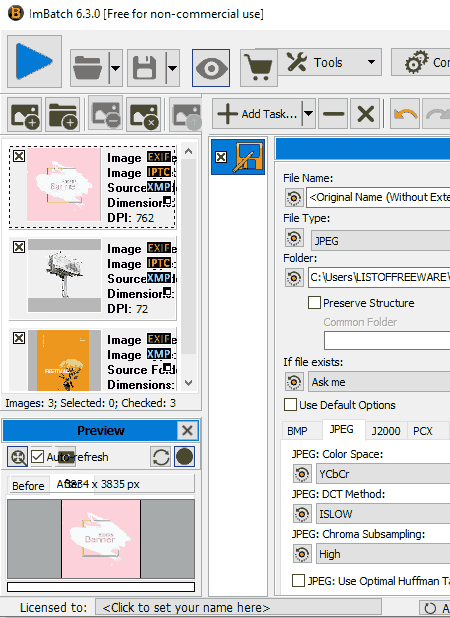The width and height of the screenshot is (450, 618).
Task: Switch to the Before preview tab
Action: (x=28, y=486)
